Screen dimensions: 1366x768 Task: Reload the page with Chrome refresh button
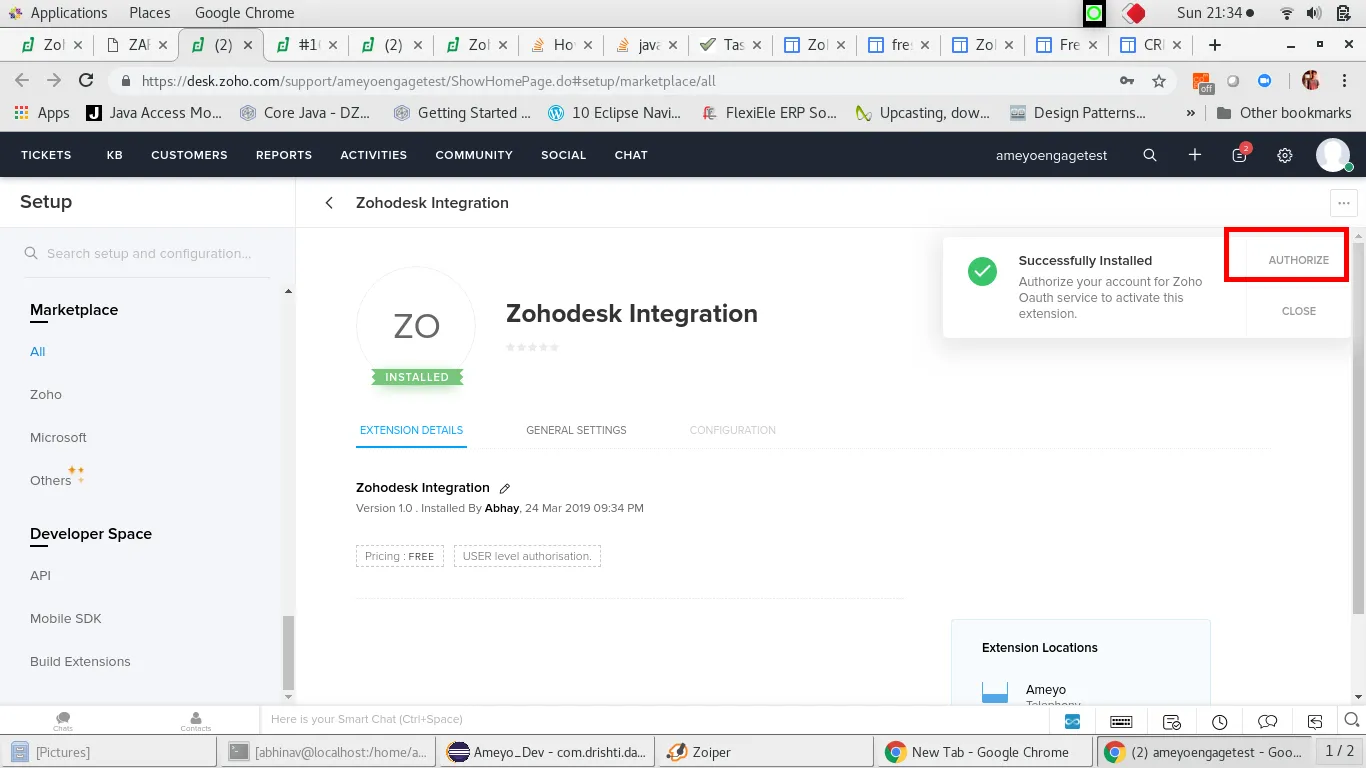click(x=86, y=81)
